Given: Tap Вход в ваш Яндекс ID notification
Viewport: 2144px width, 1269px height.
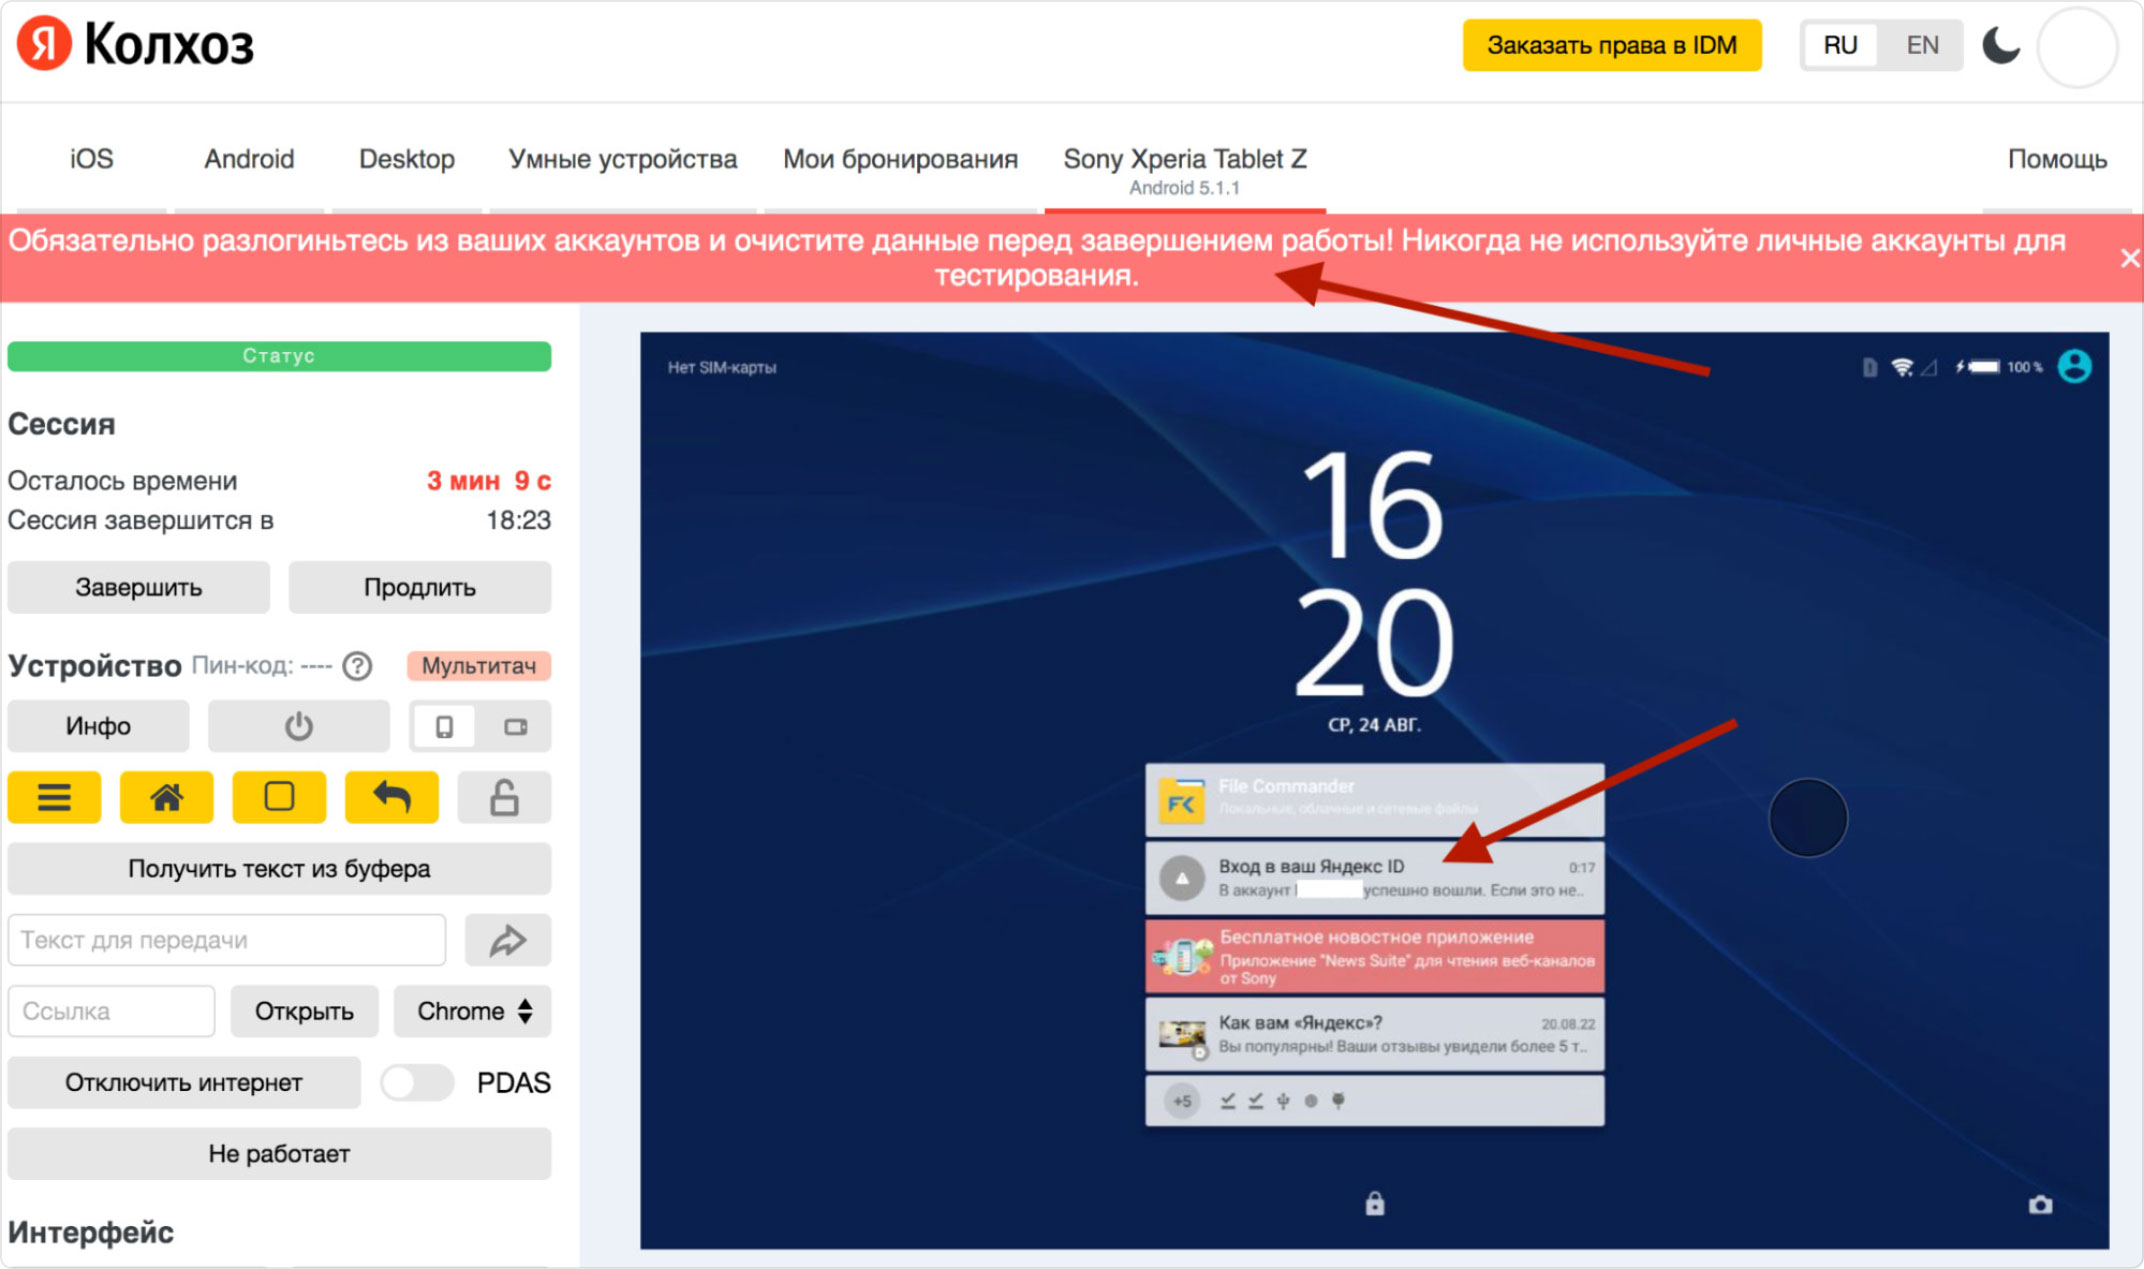Looking at the screenshot, I should click(x=1374, y=877).
